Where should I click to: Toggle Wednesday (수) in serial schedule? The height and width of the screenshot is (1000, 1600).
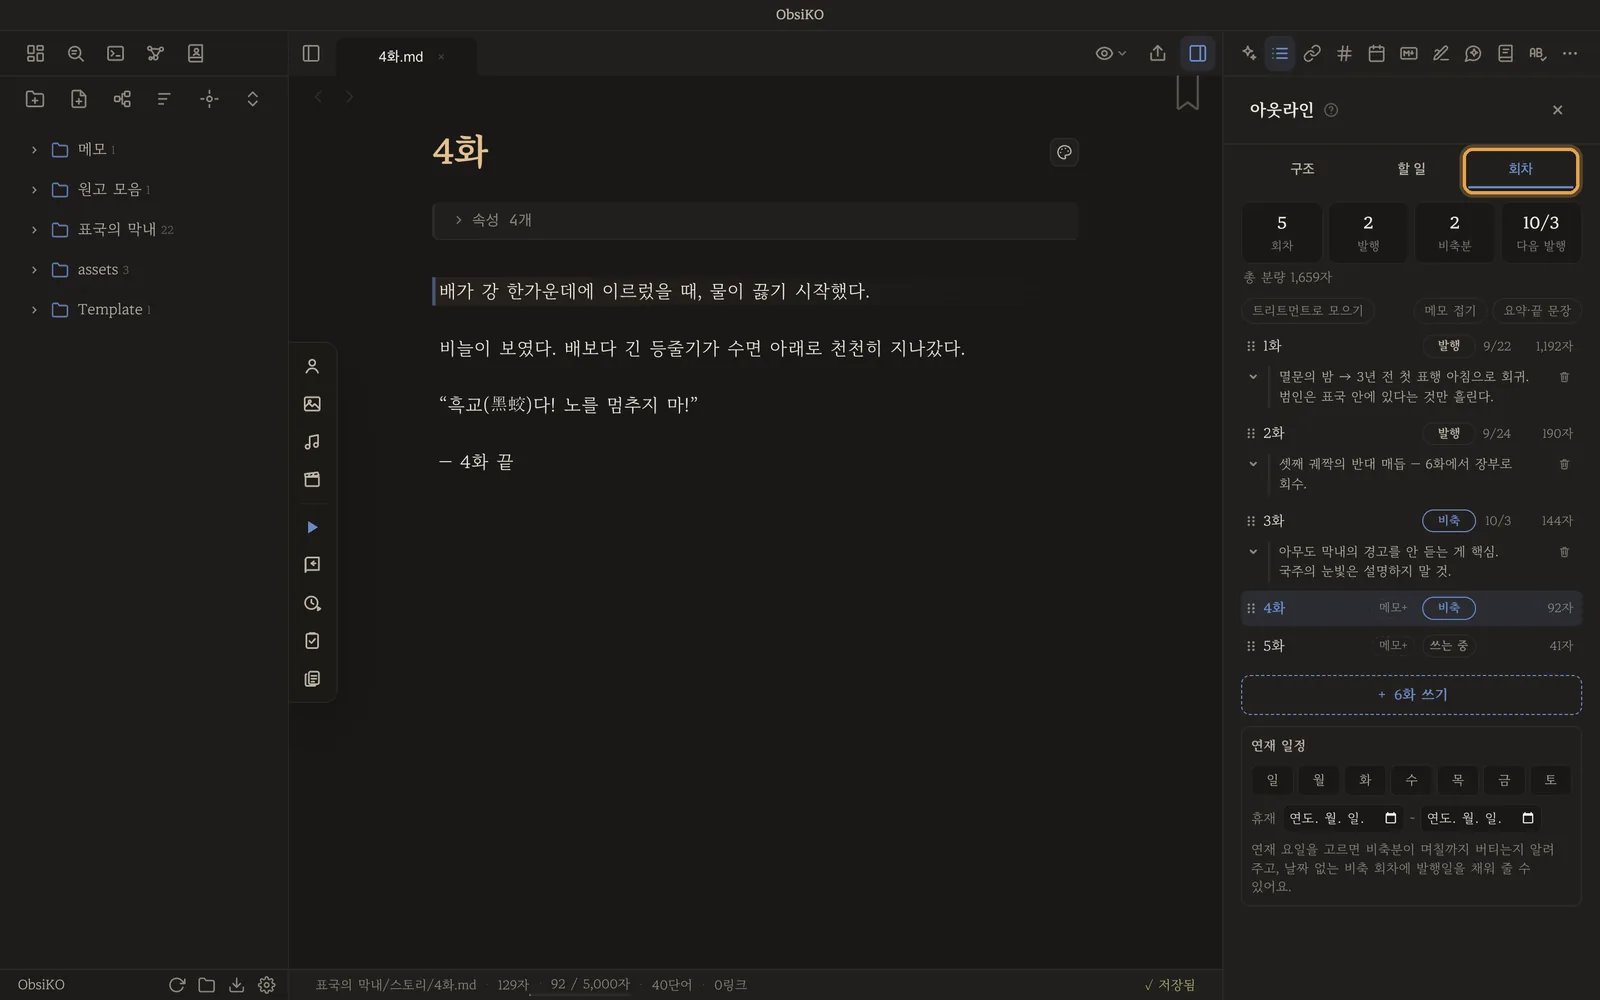tap(1411, 780)
